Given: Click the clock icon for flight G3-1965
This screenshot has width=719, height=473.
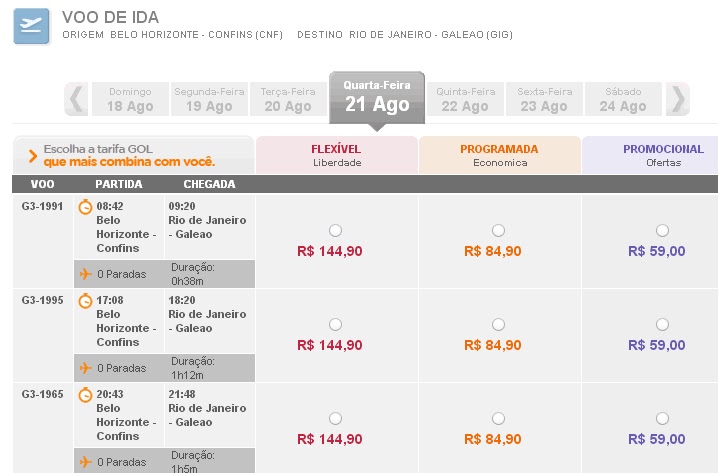Looking at the screenshot, I should [x=86, y=395].
